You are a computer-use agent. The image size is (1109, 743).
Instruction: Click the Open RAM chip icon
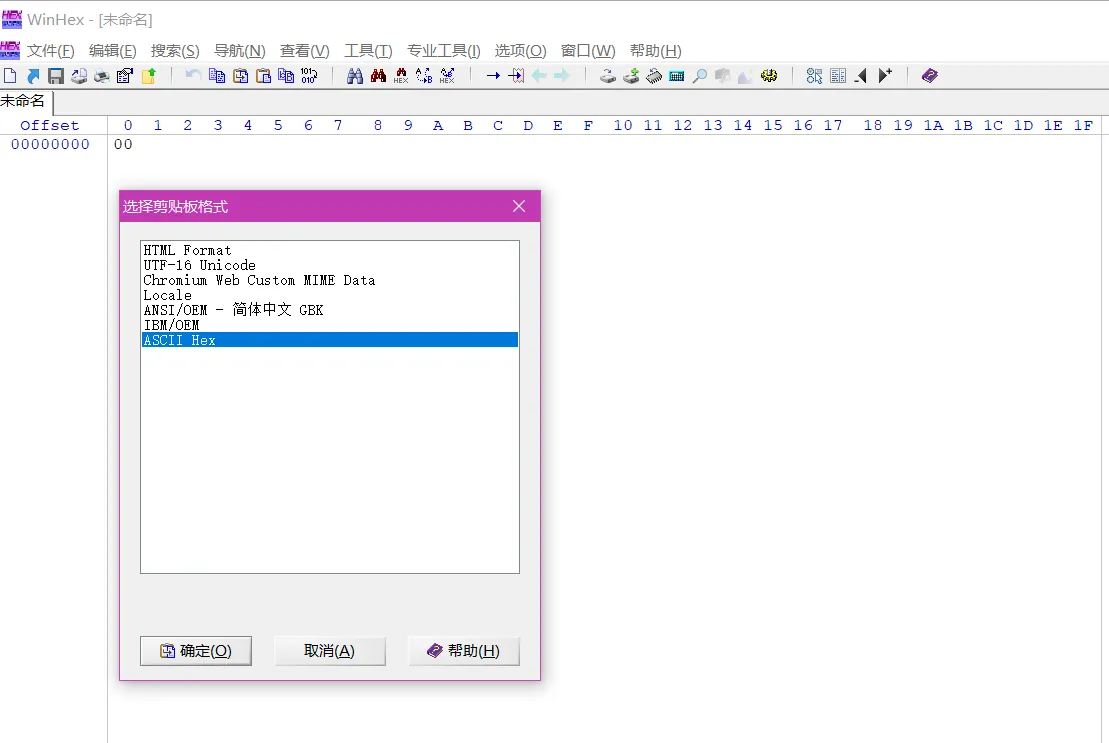[x=654, y=76]
